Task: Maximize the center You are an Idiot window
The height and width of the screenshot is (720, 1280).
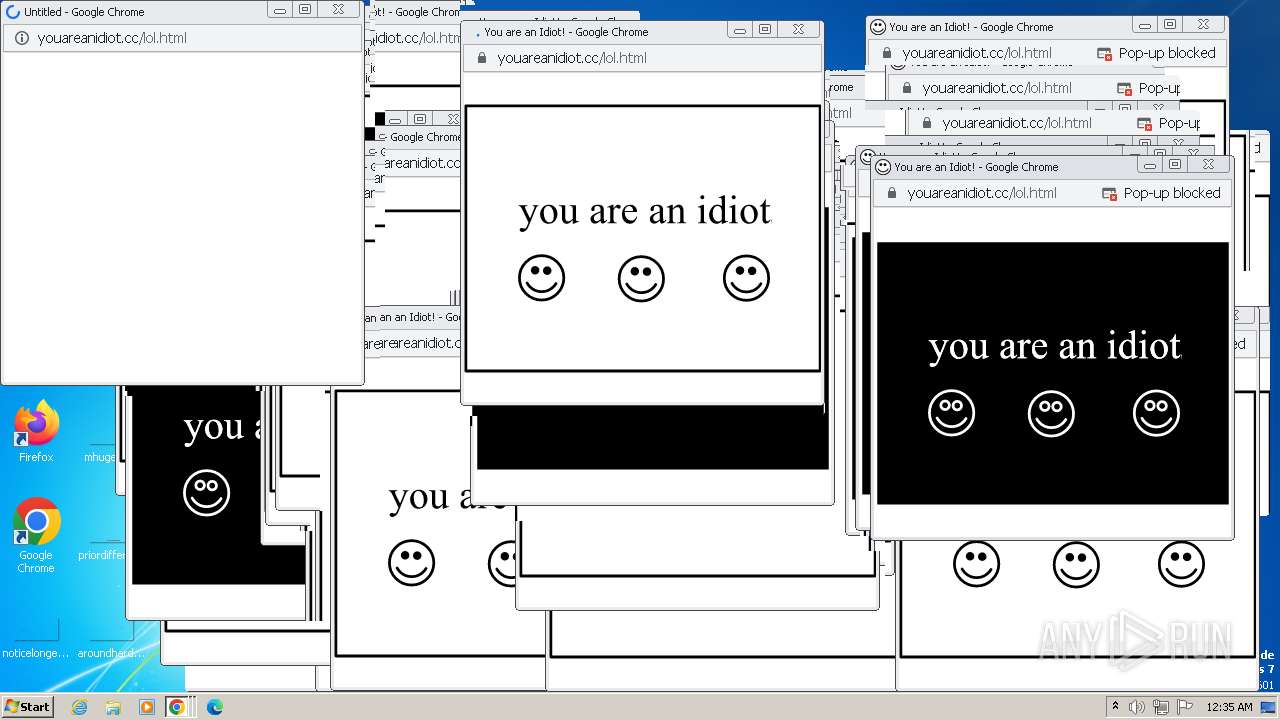Action: [765, 30]
